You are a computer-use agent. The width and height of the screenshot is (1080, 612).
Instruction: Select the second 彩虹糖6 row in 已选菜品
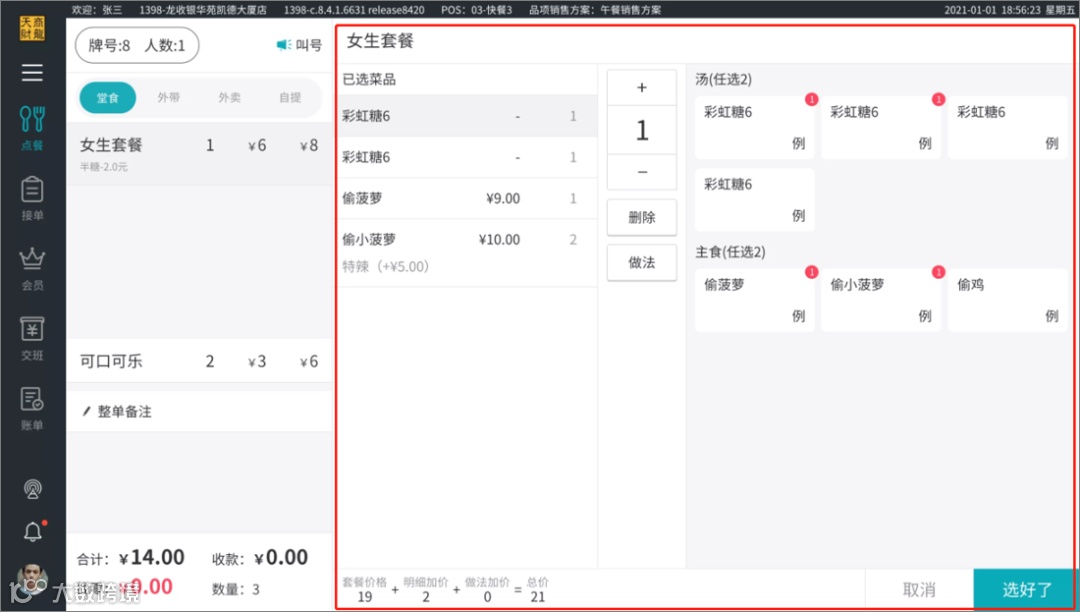[468, 157]
